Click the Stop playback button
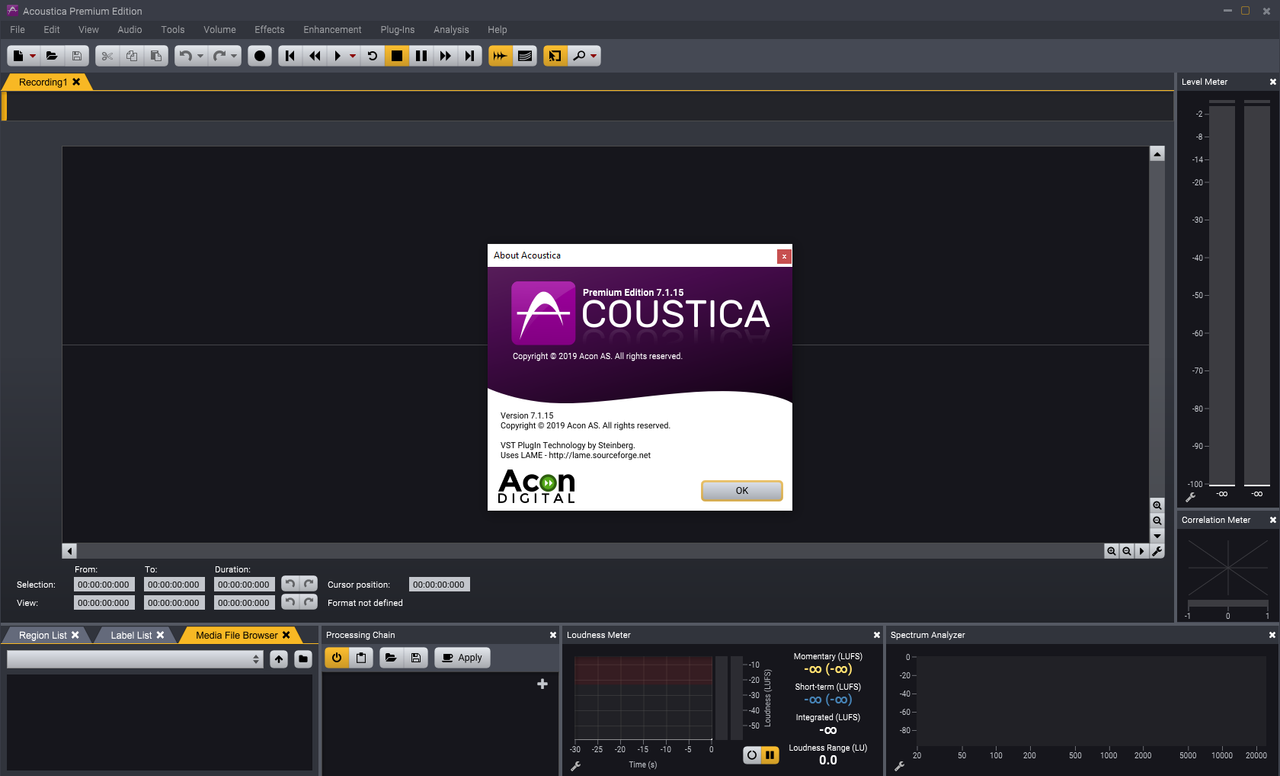Image resolution: width=1280 pixels, height=776 pixels. (x=397, y=56)
